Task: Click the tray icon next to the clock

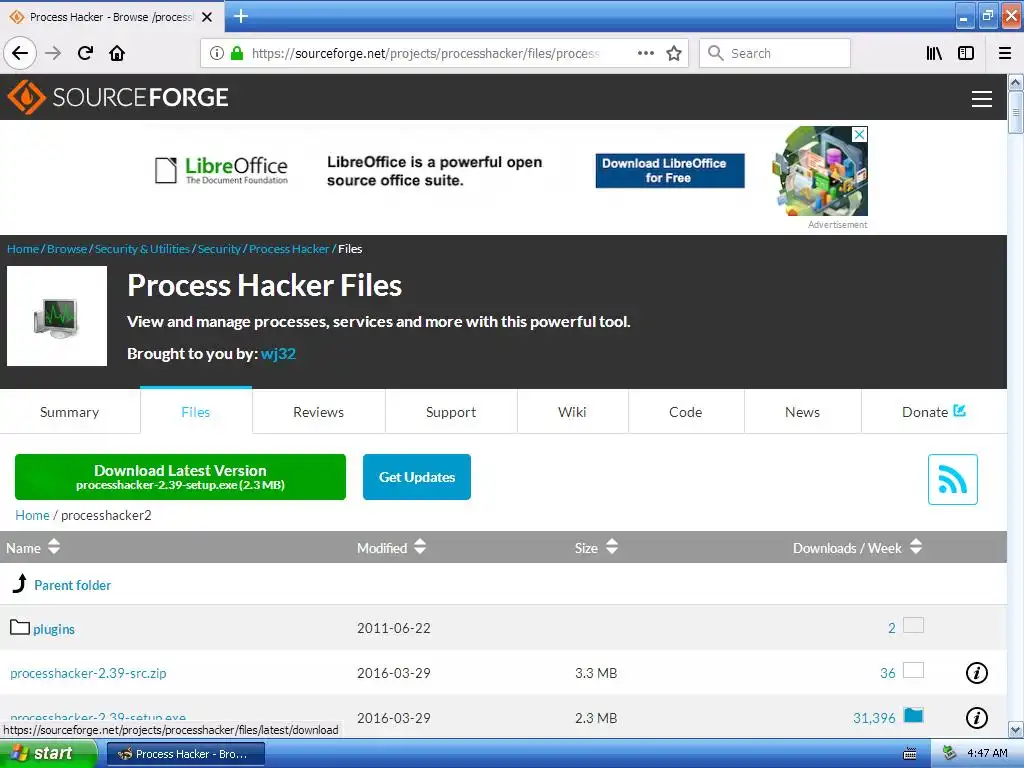Action: (949, 753)
